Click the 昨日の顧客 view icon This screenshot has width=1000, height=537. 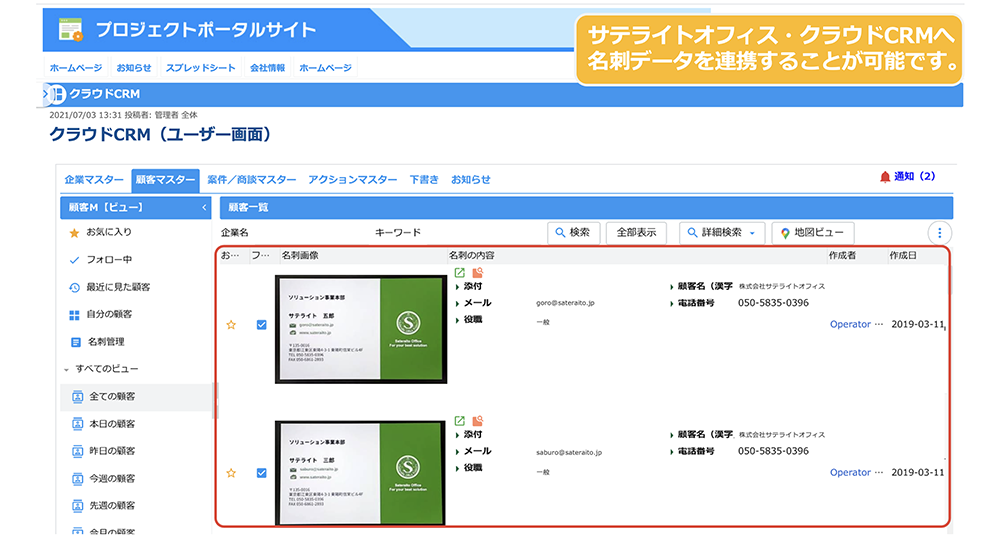click(77, 452)
